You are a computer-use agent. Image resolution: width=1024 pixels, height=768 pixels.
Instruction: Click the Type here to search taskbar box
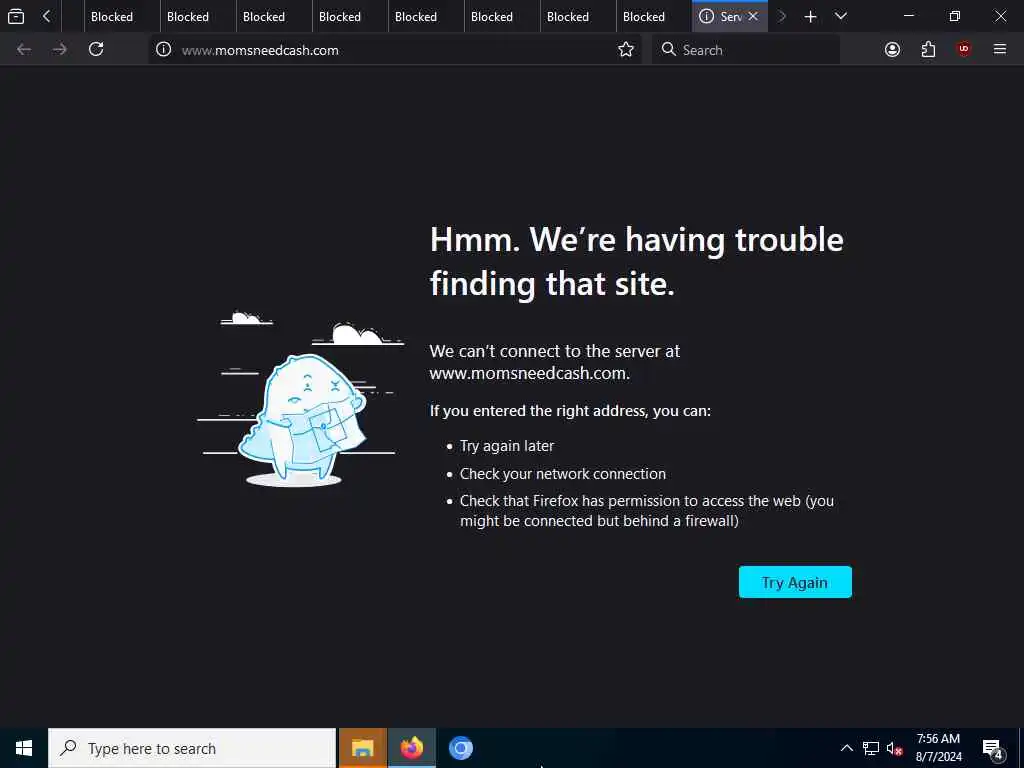pyautogui.click(x=192, y=748)
